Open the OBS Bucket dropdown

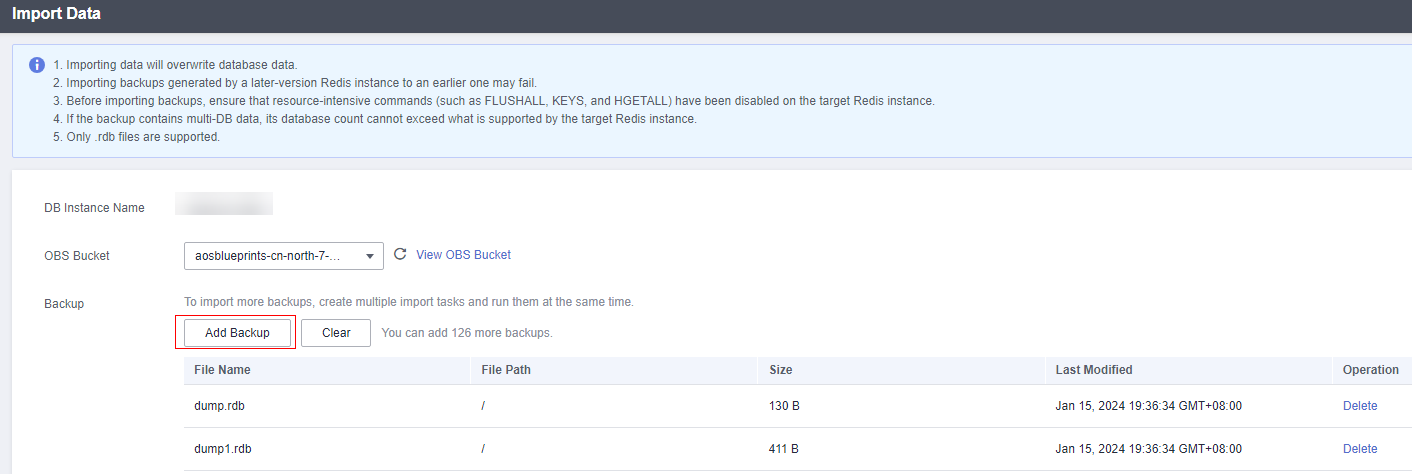[x=284, y=256]
